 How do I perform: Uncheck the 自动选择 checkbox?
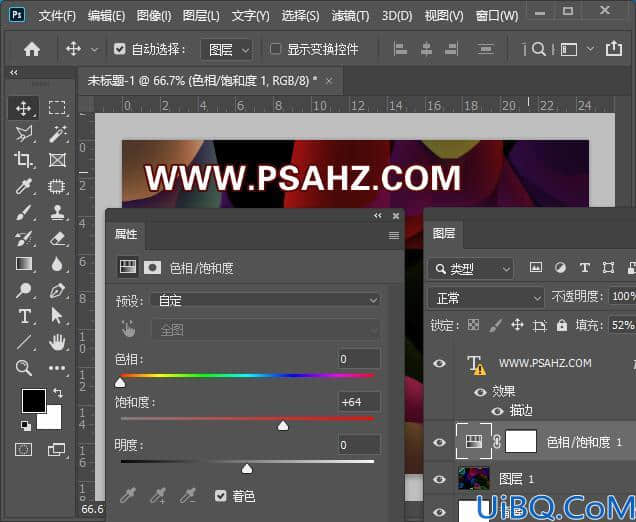click(x=120, y=49)
